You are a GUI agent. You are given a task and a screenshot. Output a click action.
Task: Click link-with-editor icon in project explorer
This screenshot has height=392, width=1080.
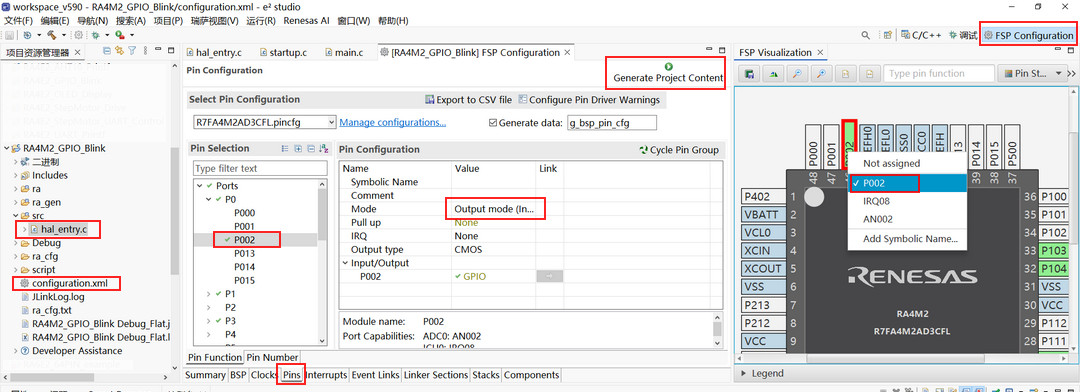click(x=119, y=50)
